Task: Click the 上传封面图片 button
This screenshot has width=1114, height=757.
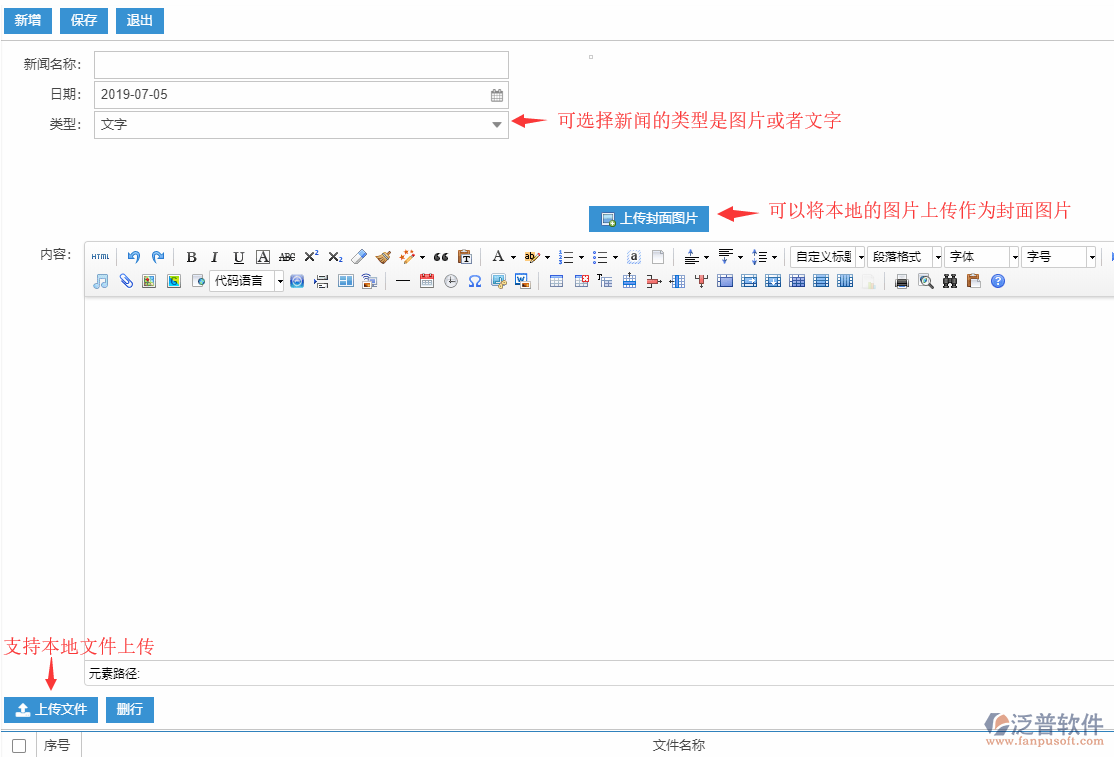Action: [648, 218]
